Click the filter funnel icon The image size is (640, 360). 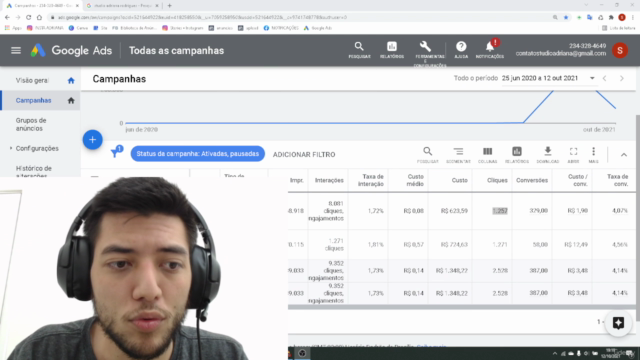pos(116,154)
